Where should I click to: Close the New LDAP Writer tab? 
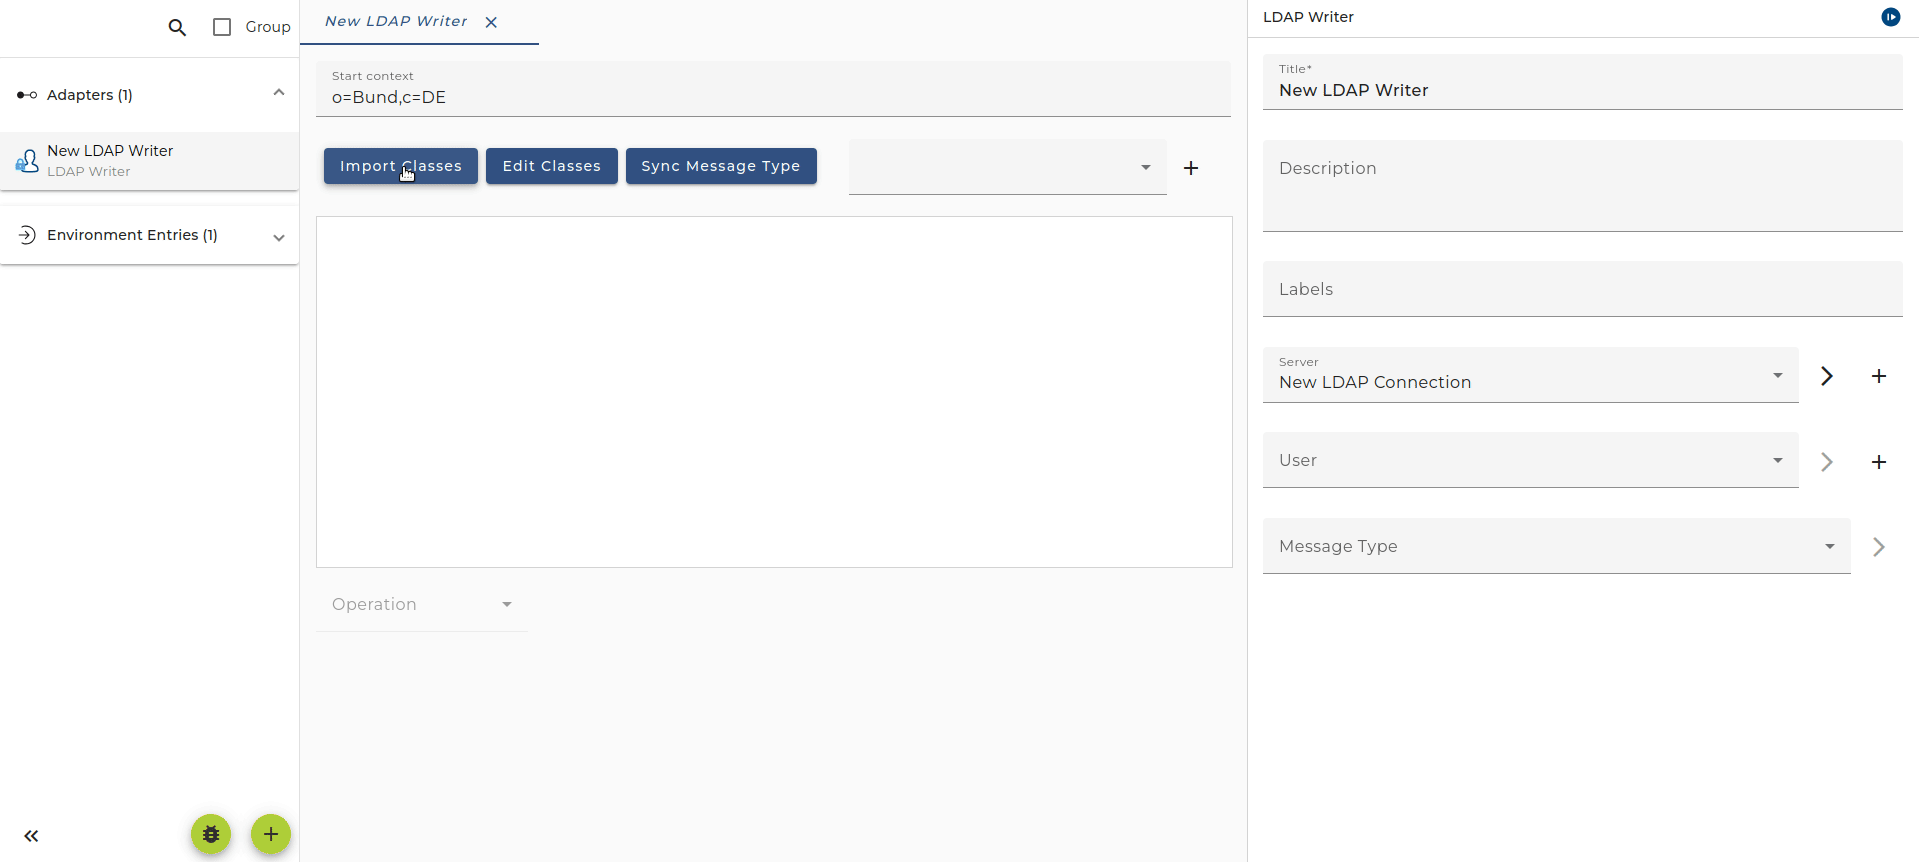pos(491,22)
